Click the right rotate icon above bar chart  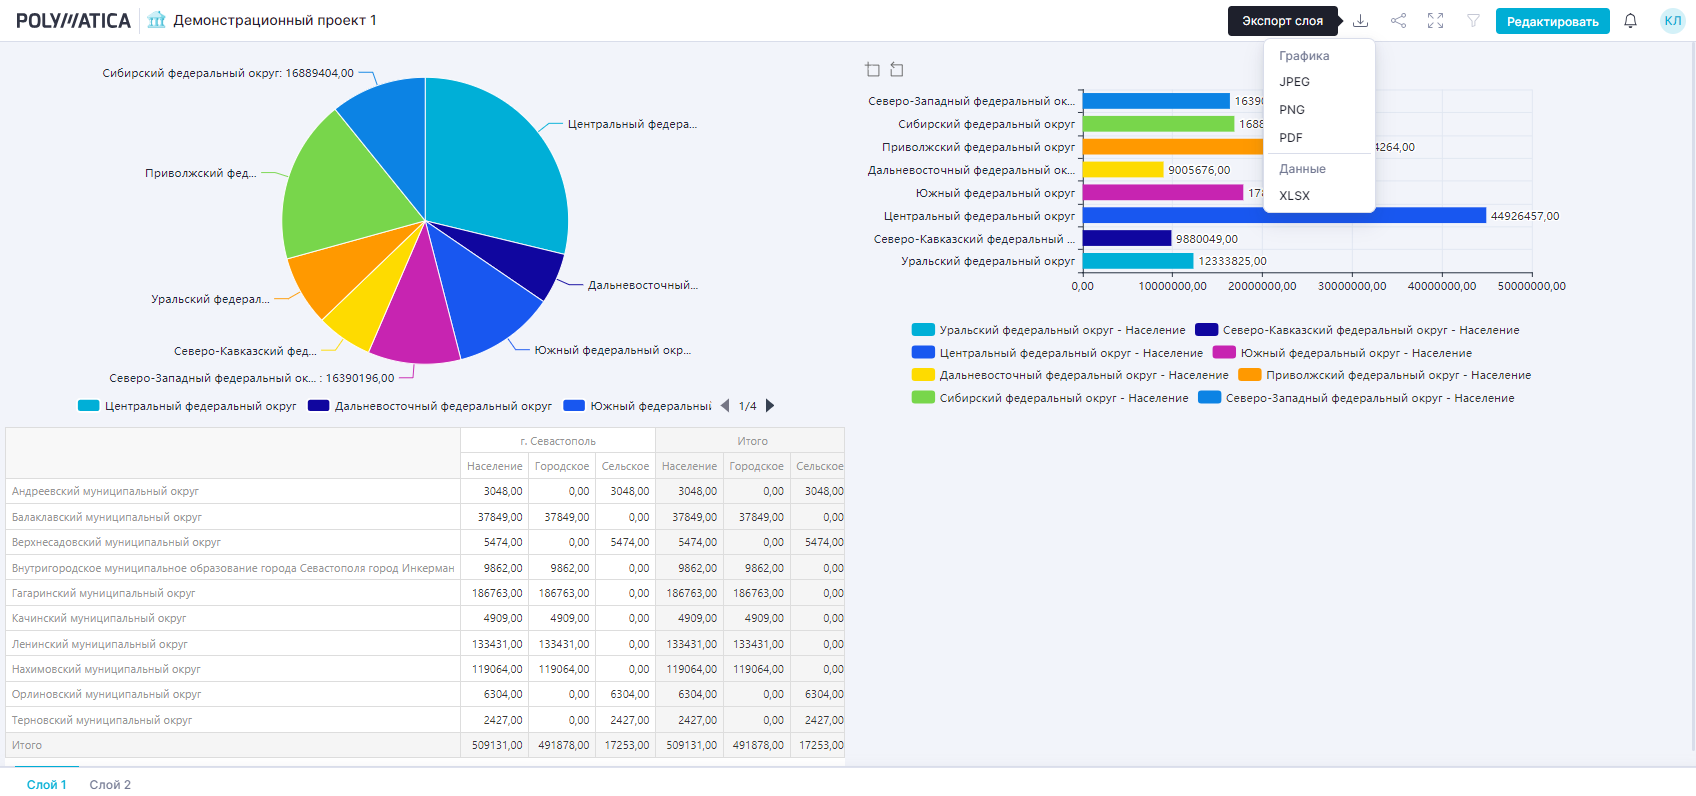[x=897, y=69]
